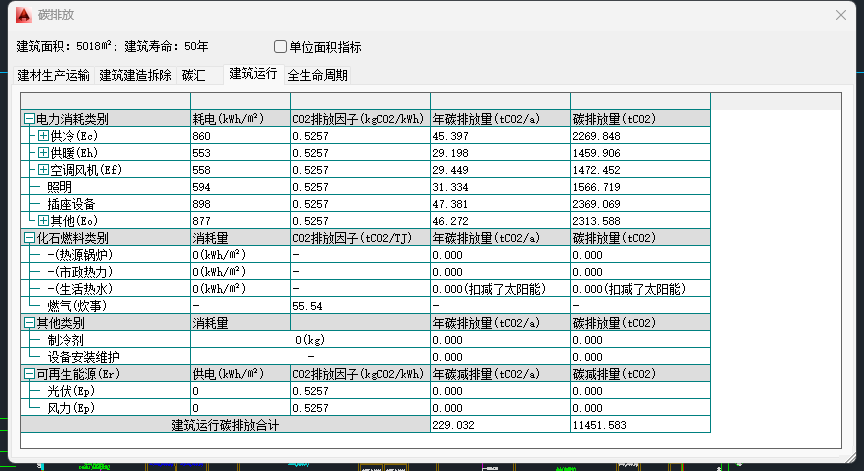Switch to the 建材生产运输 tab

click(54, 75)
